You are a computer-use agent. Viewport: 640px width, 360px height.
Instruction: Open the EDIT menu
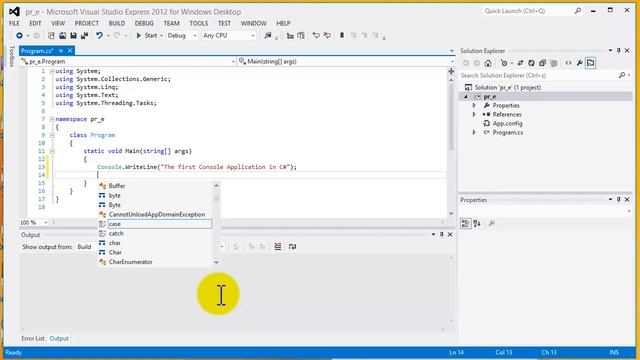tap(35, 23)
